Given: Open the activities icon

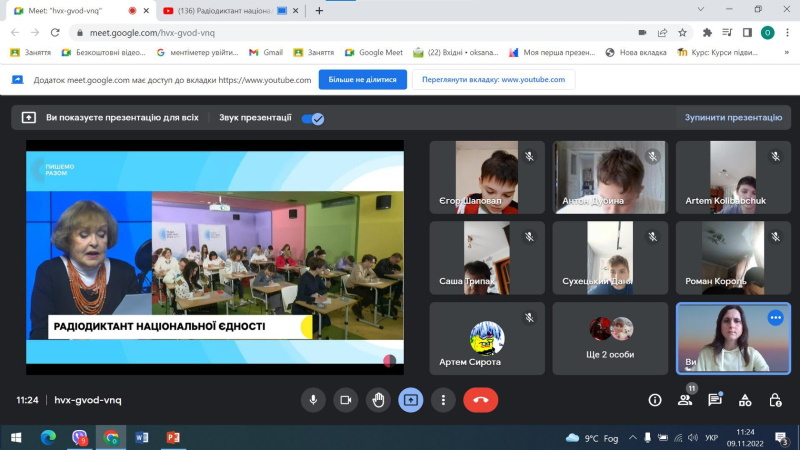Looking at the screenshot, I should pos(745,400).
